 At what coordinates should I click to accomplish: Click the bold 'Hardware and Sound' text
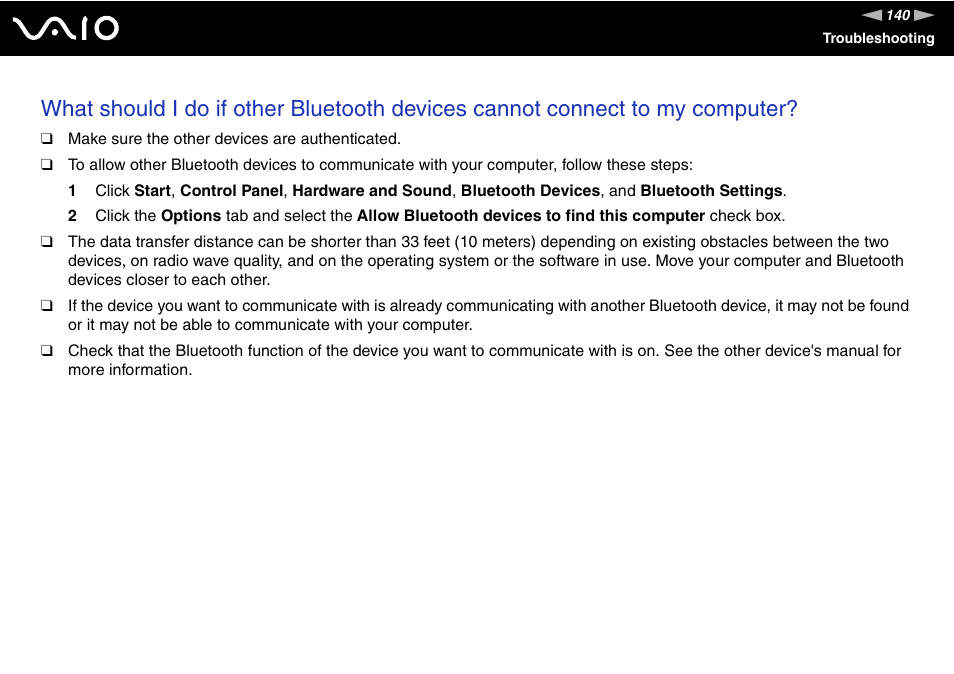[372, 191]
